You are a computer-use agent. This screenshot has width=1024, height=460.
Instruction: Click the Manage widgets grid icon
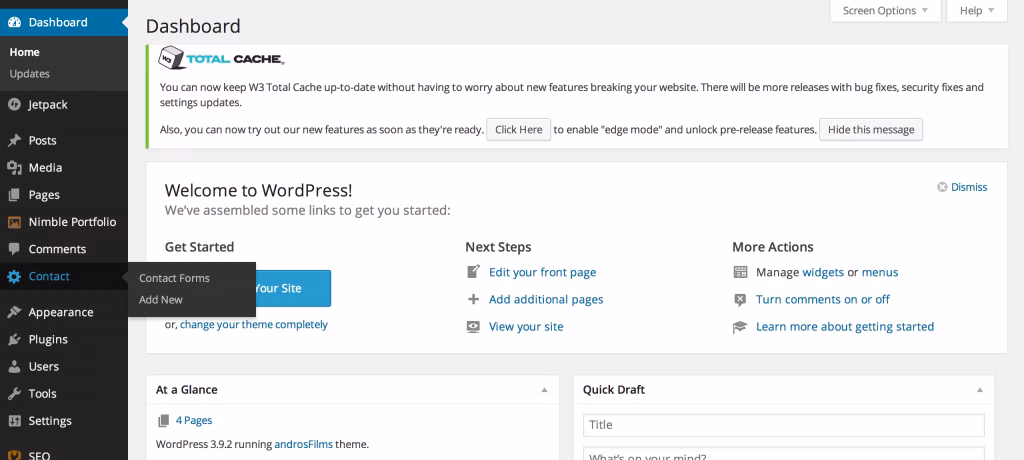pyautogui.click(x=740, y=272)
